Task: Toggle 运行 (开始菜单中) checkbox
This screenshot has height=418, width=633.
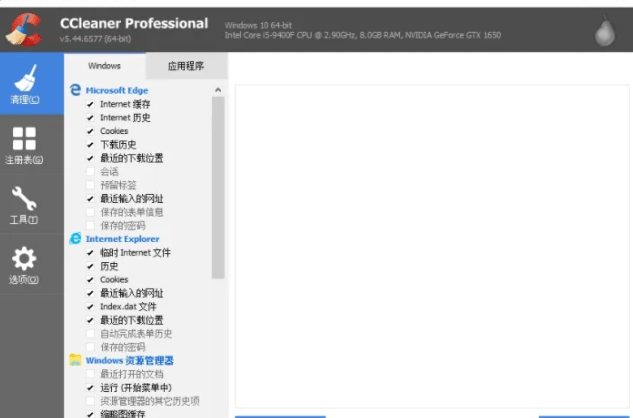Action: coord(90,388)
